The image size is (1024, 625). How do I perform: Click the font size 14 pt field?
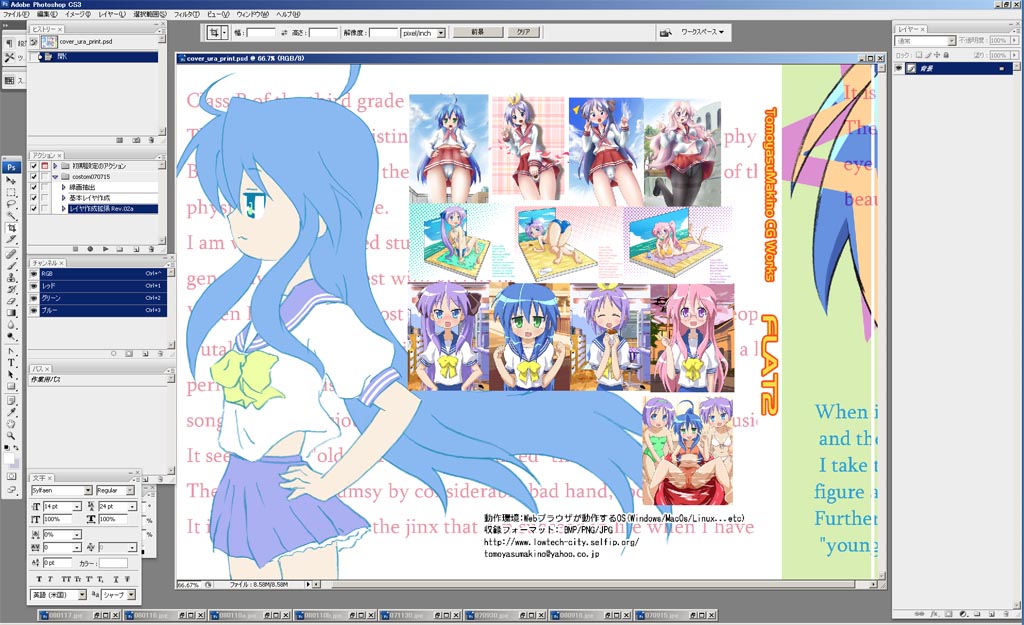tap(57, 507)
